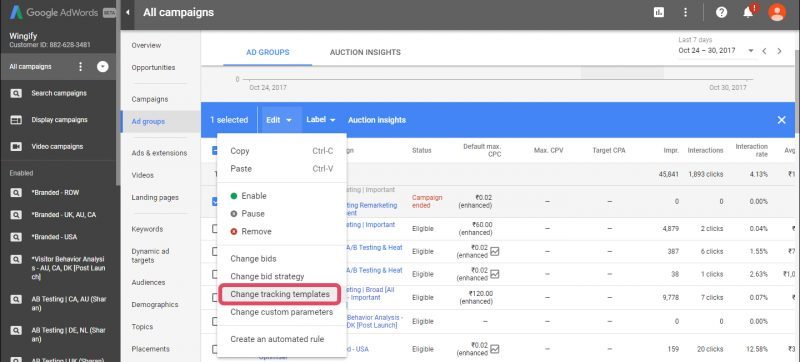This screenshot has width=800, height=362.
Task: Choose Enable from Edit menu
Action: (282, 196)
